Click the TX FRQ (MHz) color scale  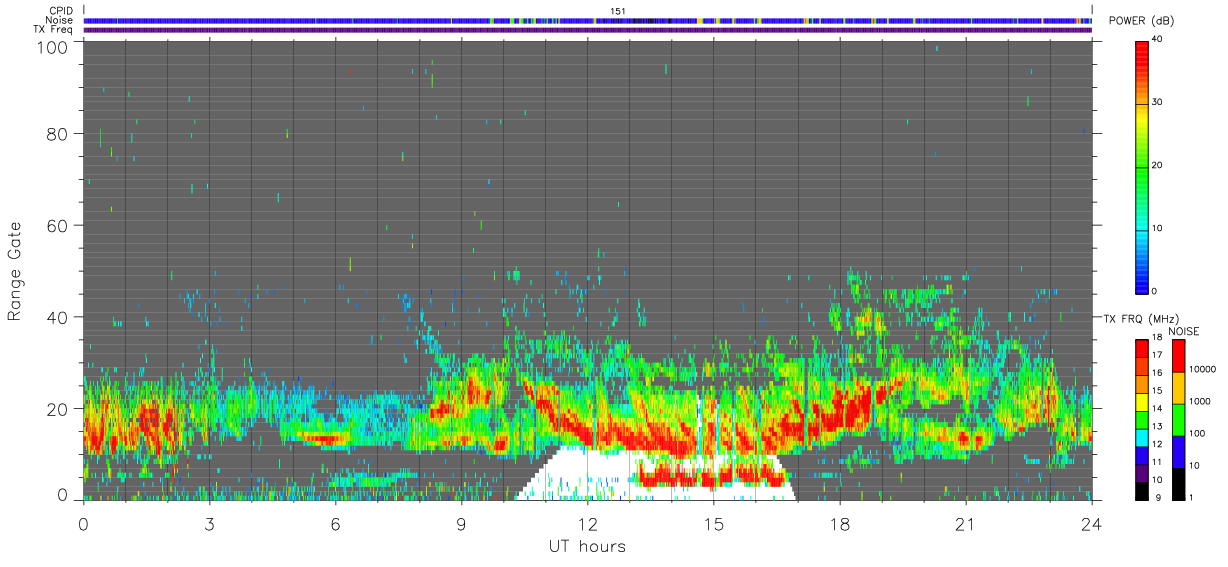pos(1141,419)
